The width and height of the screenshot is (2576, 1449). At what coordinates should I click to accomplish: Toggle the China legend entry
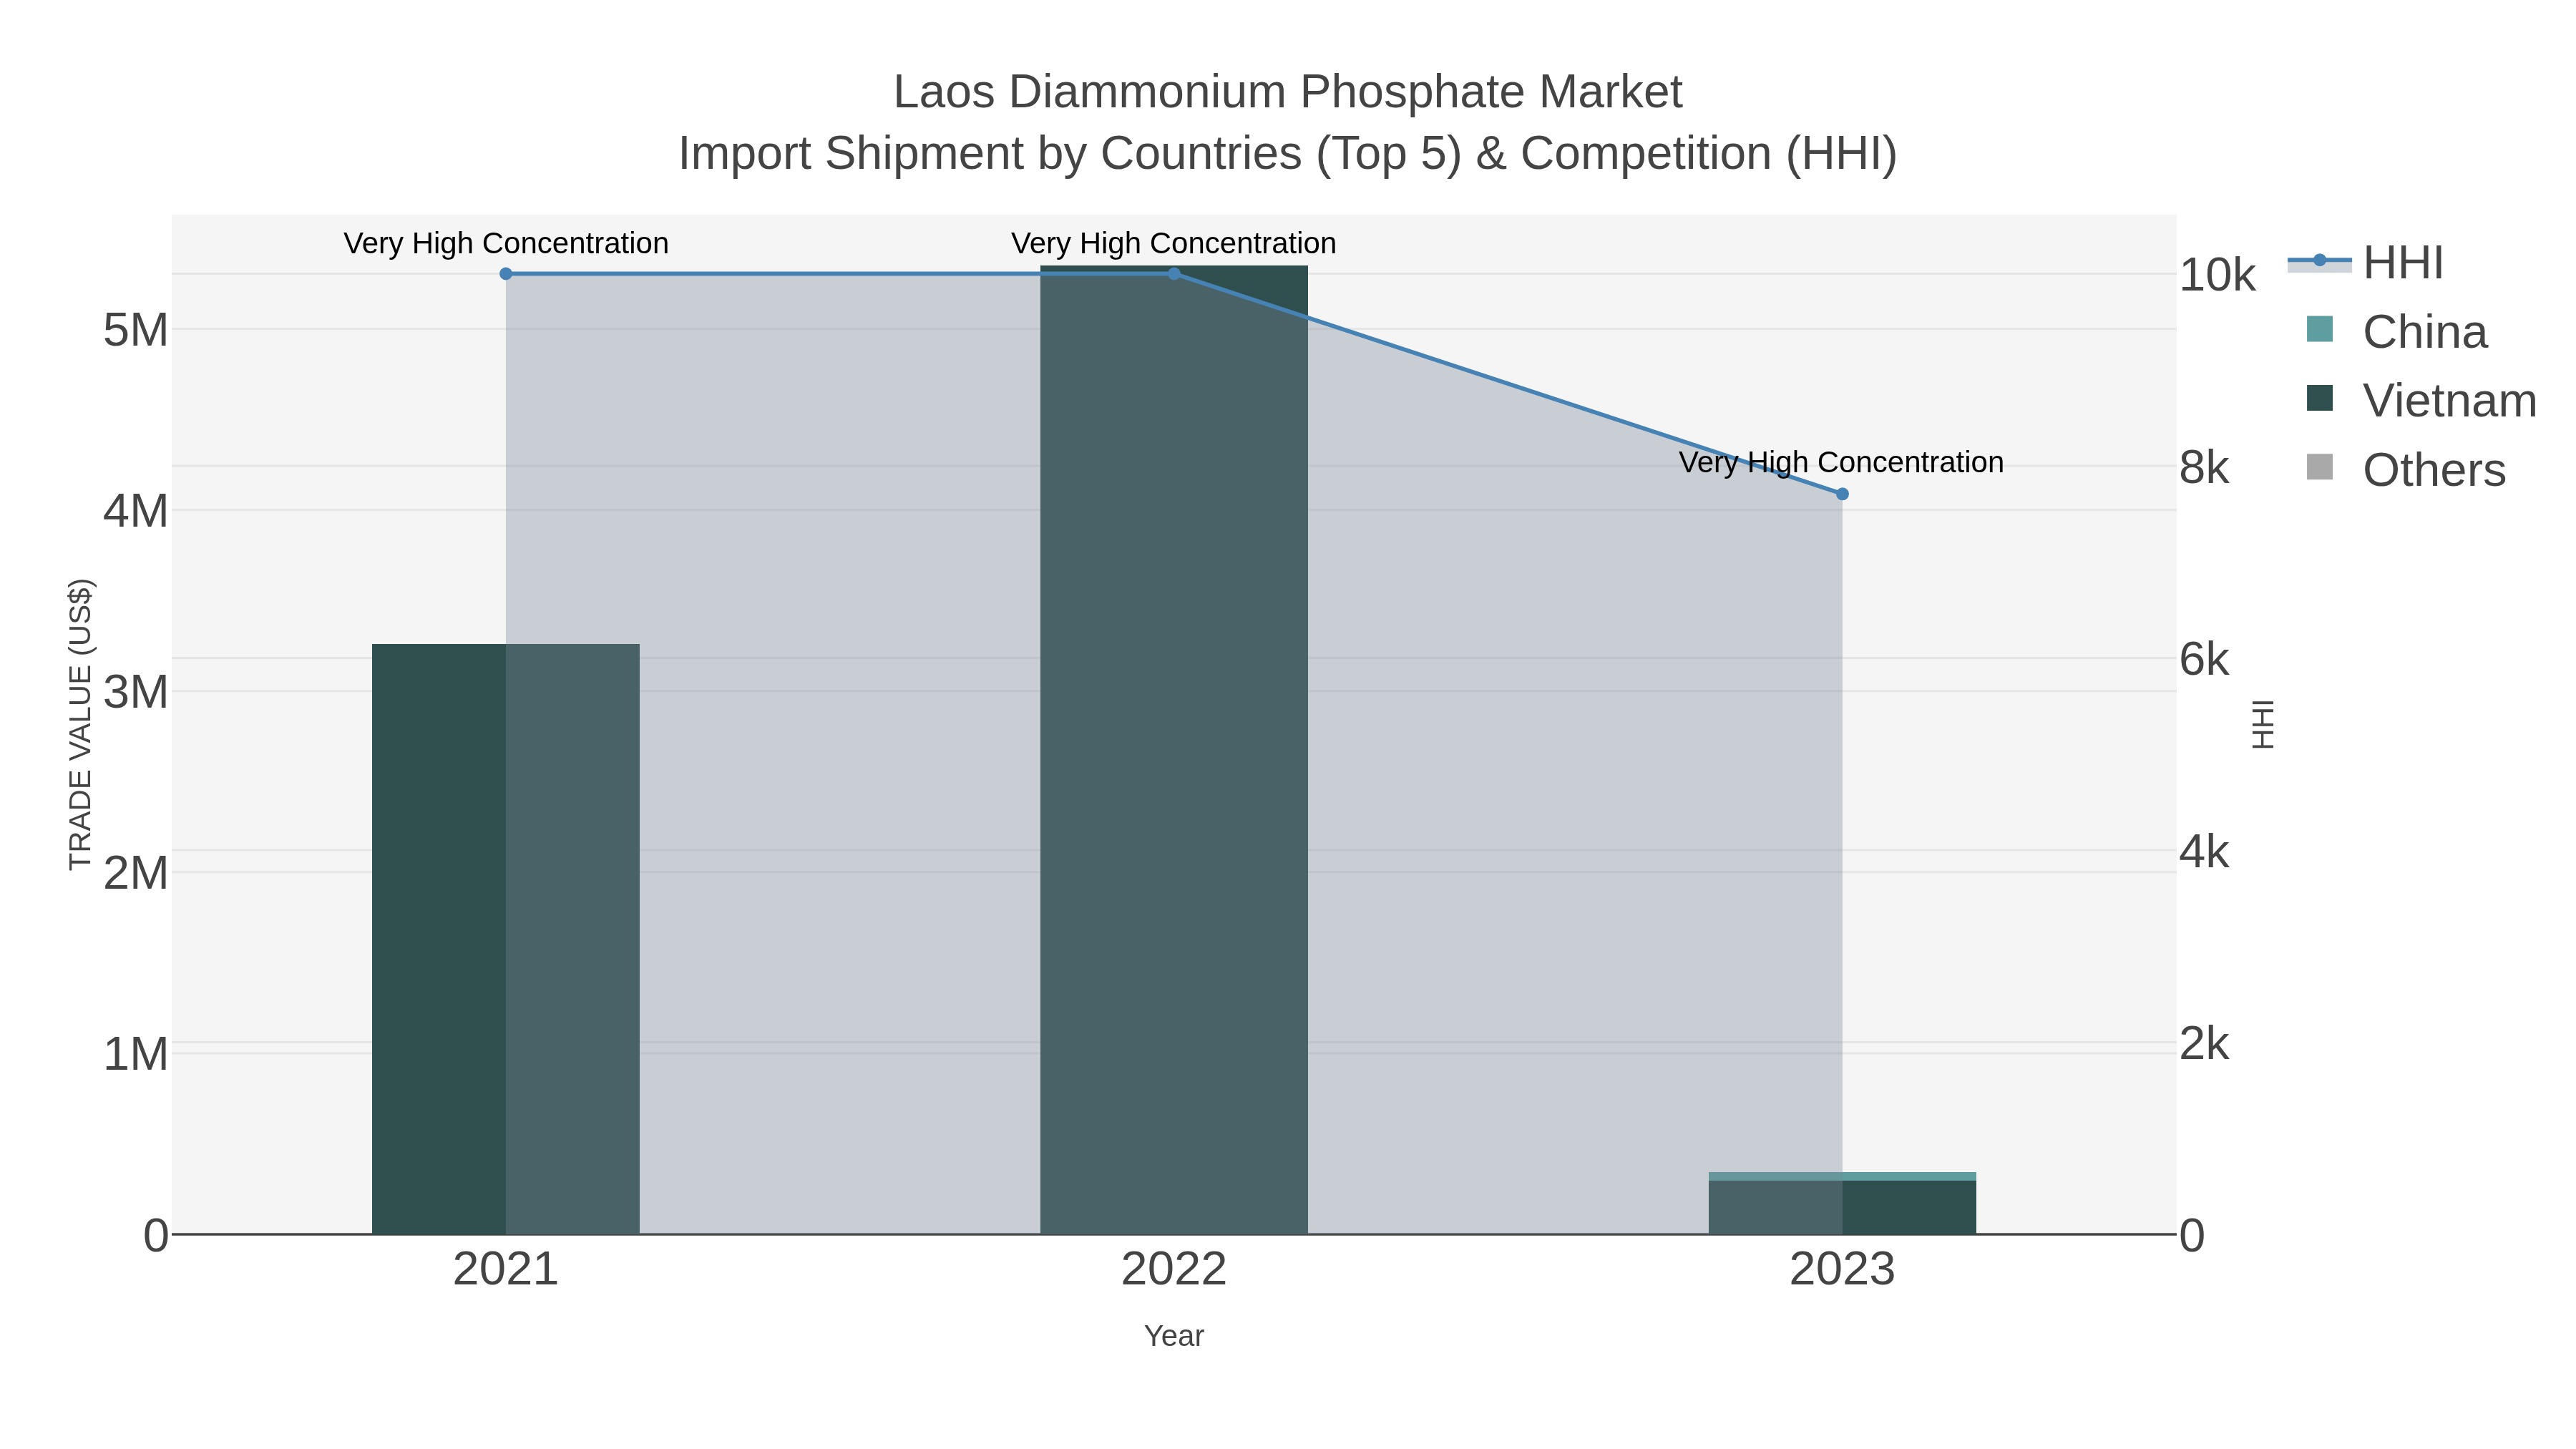point(2396,331)
